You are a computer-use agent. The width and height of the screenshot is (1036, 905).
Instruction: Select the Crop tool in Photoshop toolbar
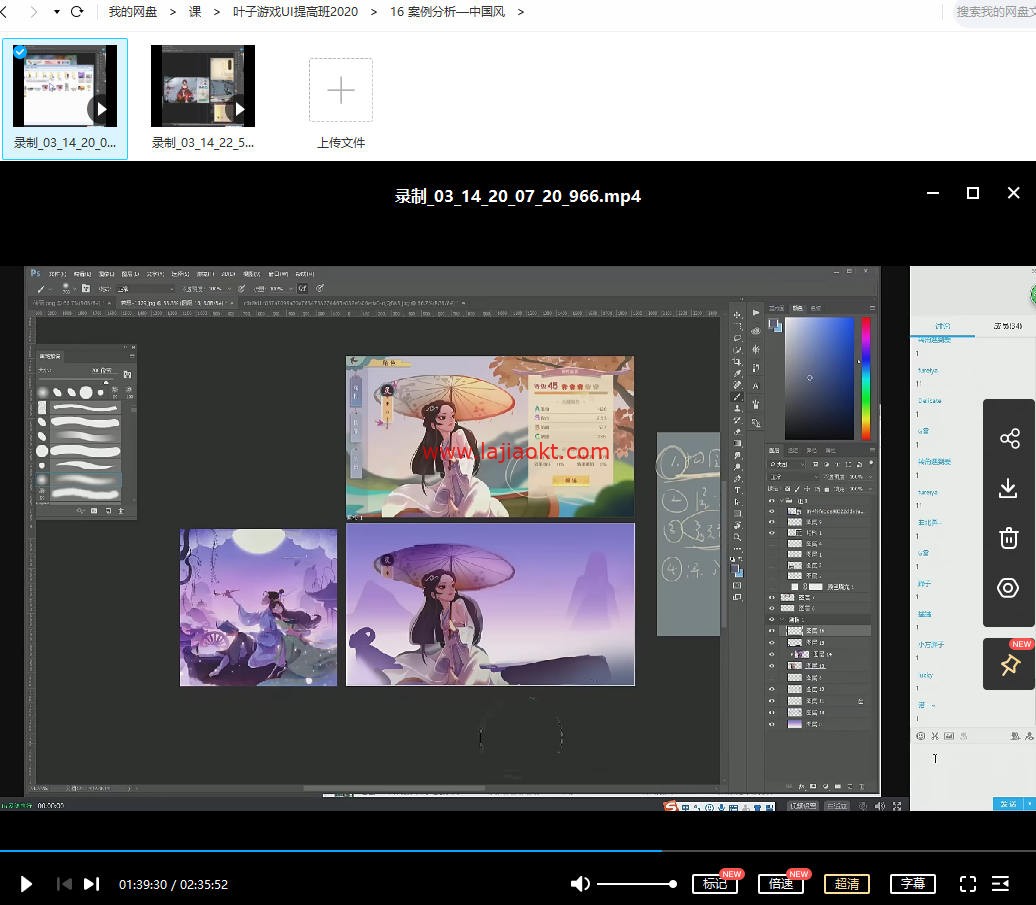pyautogui.click(x=737, y=362)
